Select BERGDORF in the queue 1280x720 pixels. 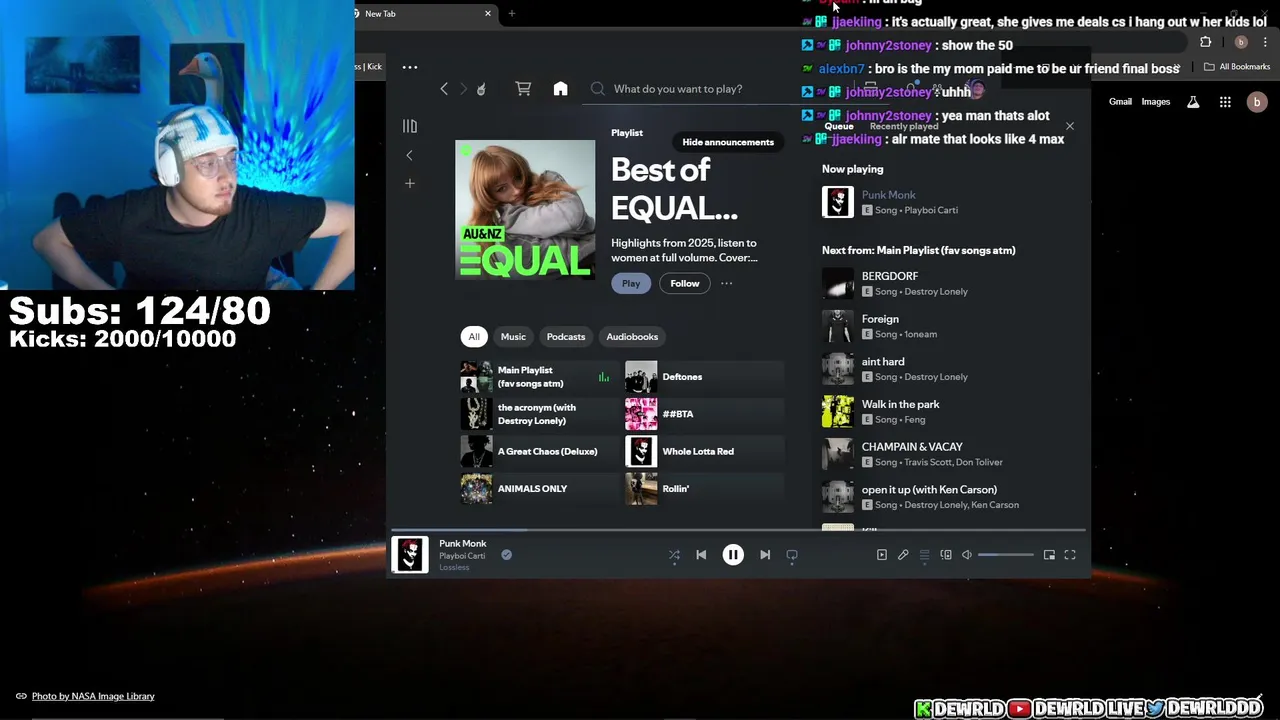point(948,283)
